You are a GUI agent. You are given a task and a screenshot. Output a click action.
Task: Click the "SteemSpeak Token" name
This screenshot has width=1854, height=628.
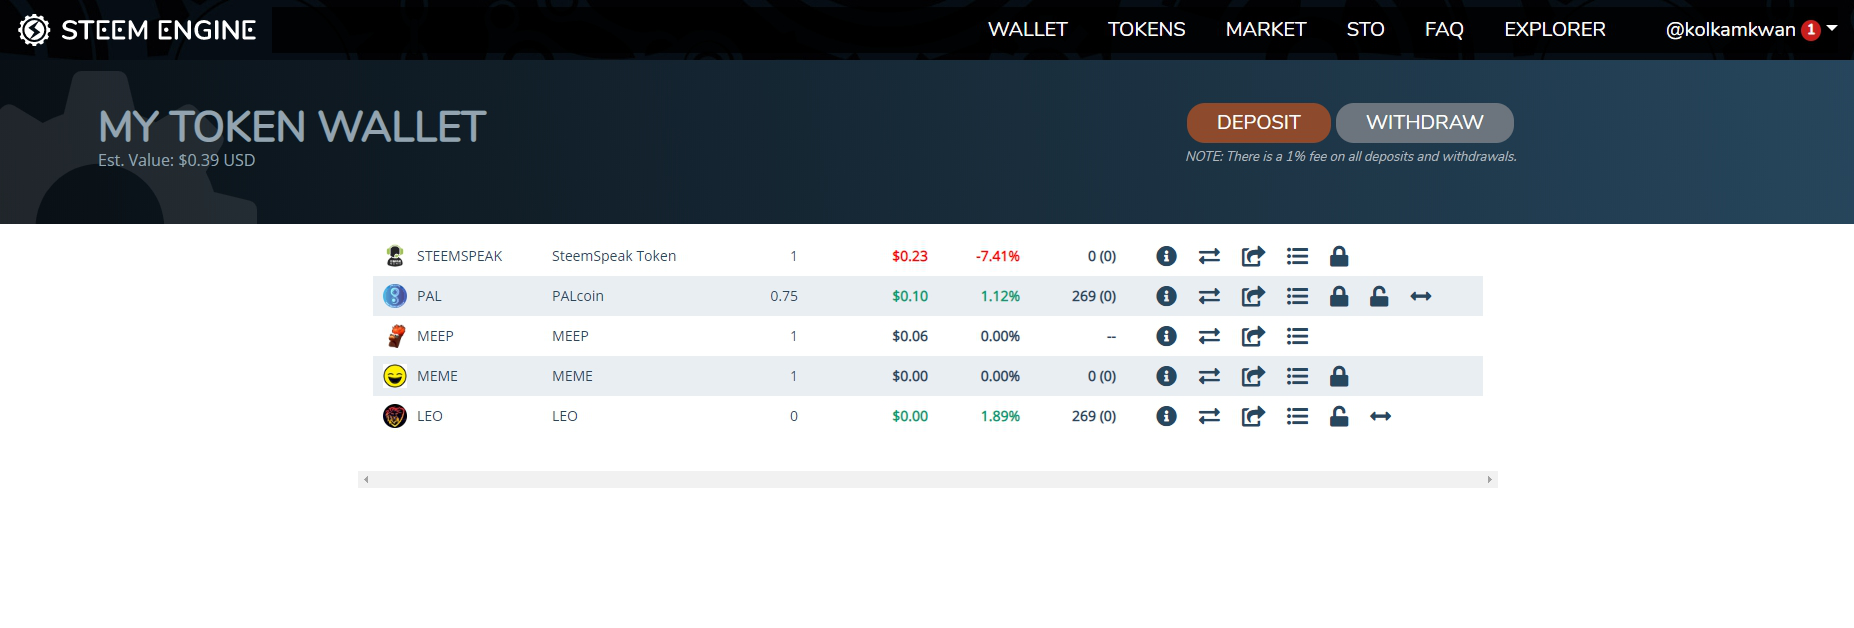pyautogui.click(x=614, y=256)
